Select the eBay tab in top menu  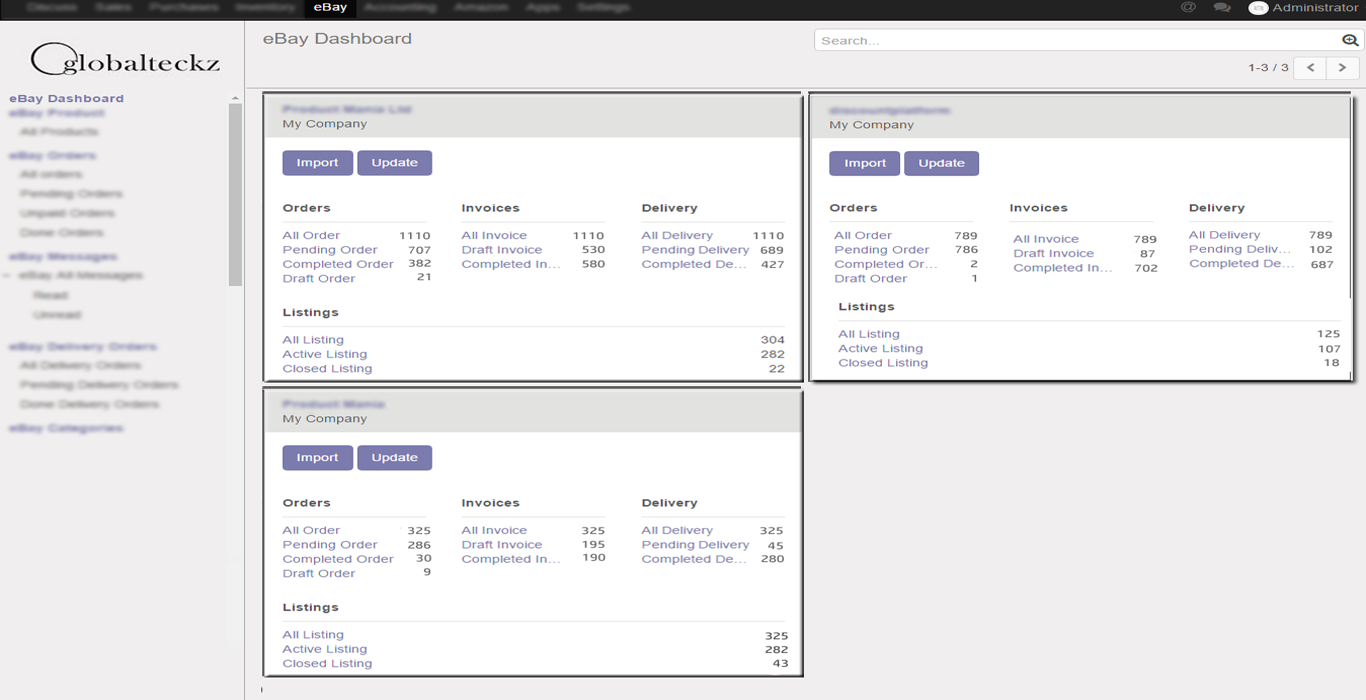click(x=330, y=8)
